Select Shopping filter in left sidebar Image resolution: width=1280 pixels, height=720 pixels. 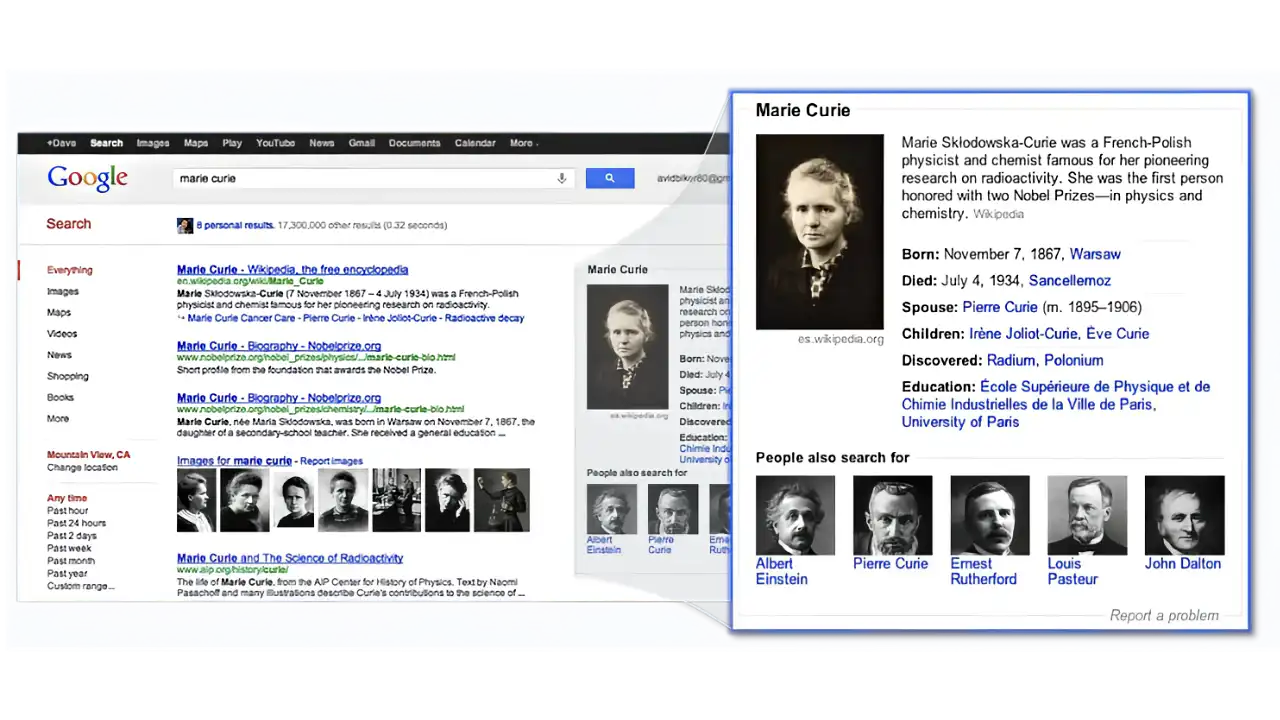[68, 376]
